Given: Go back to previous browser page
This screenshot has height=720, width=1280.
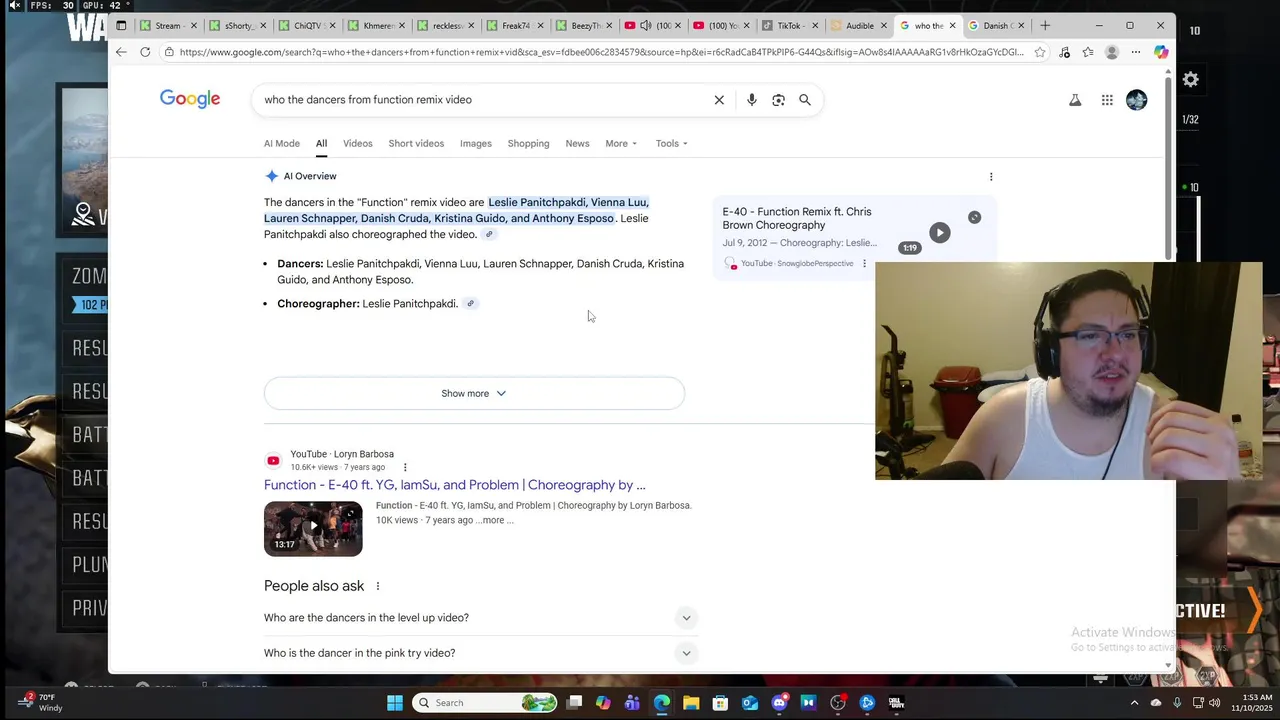Looking at the screenshot, I should [121, 52].
